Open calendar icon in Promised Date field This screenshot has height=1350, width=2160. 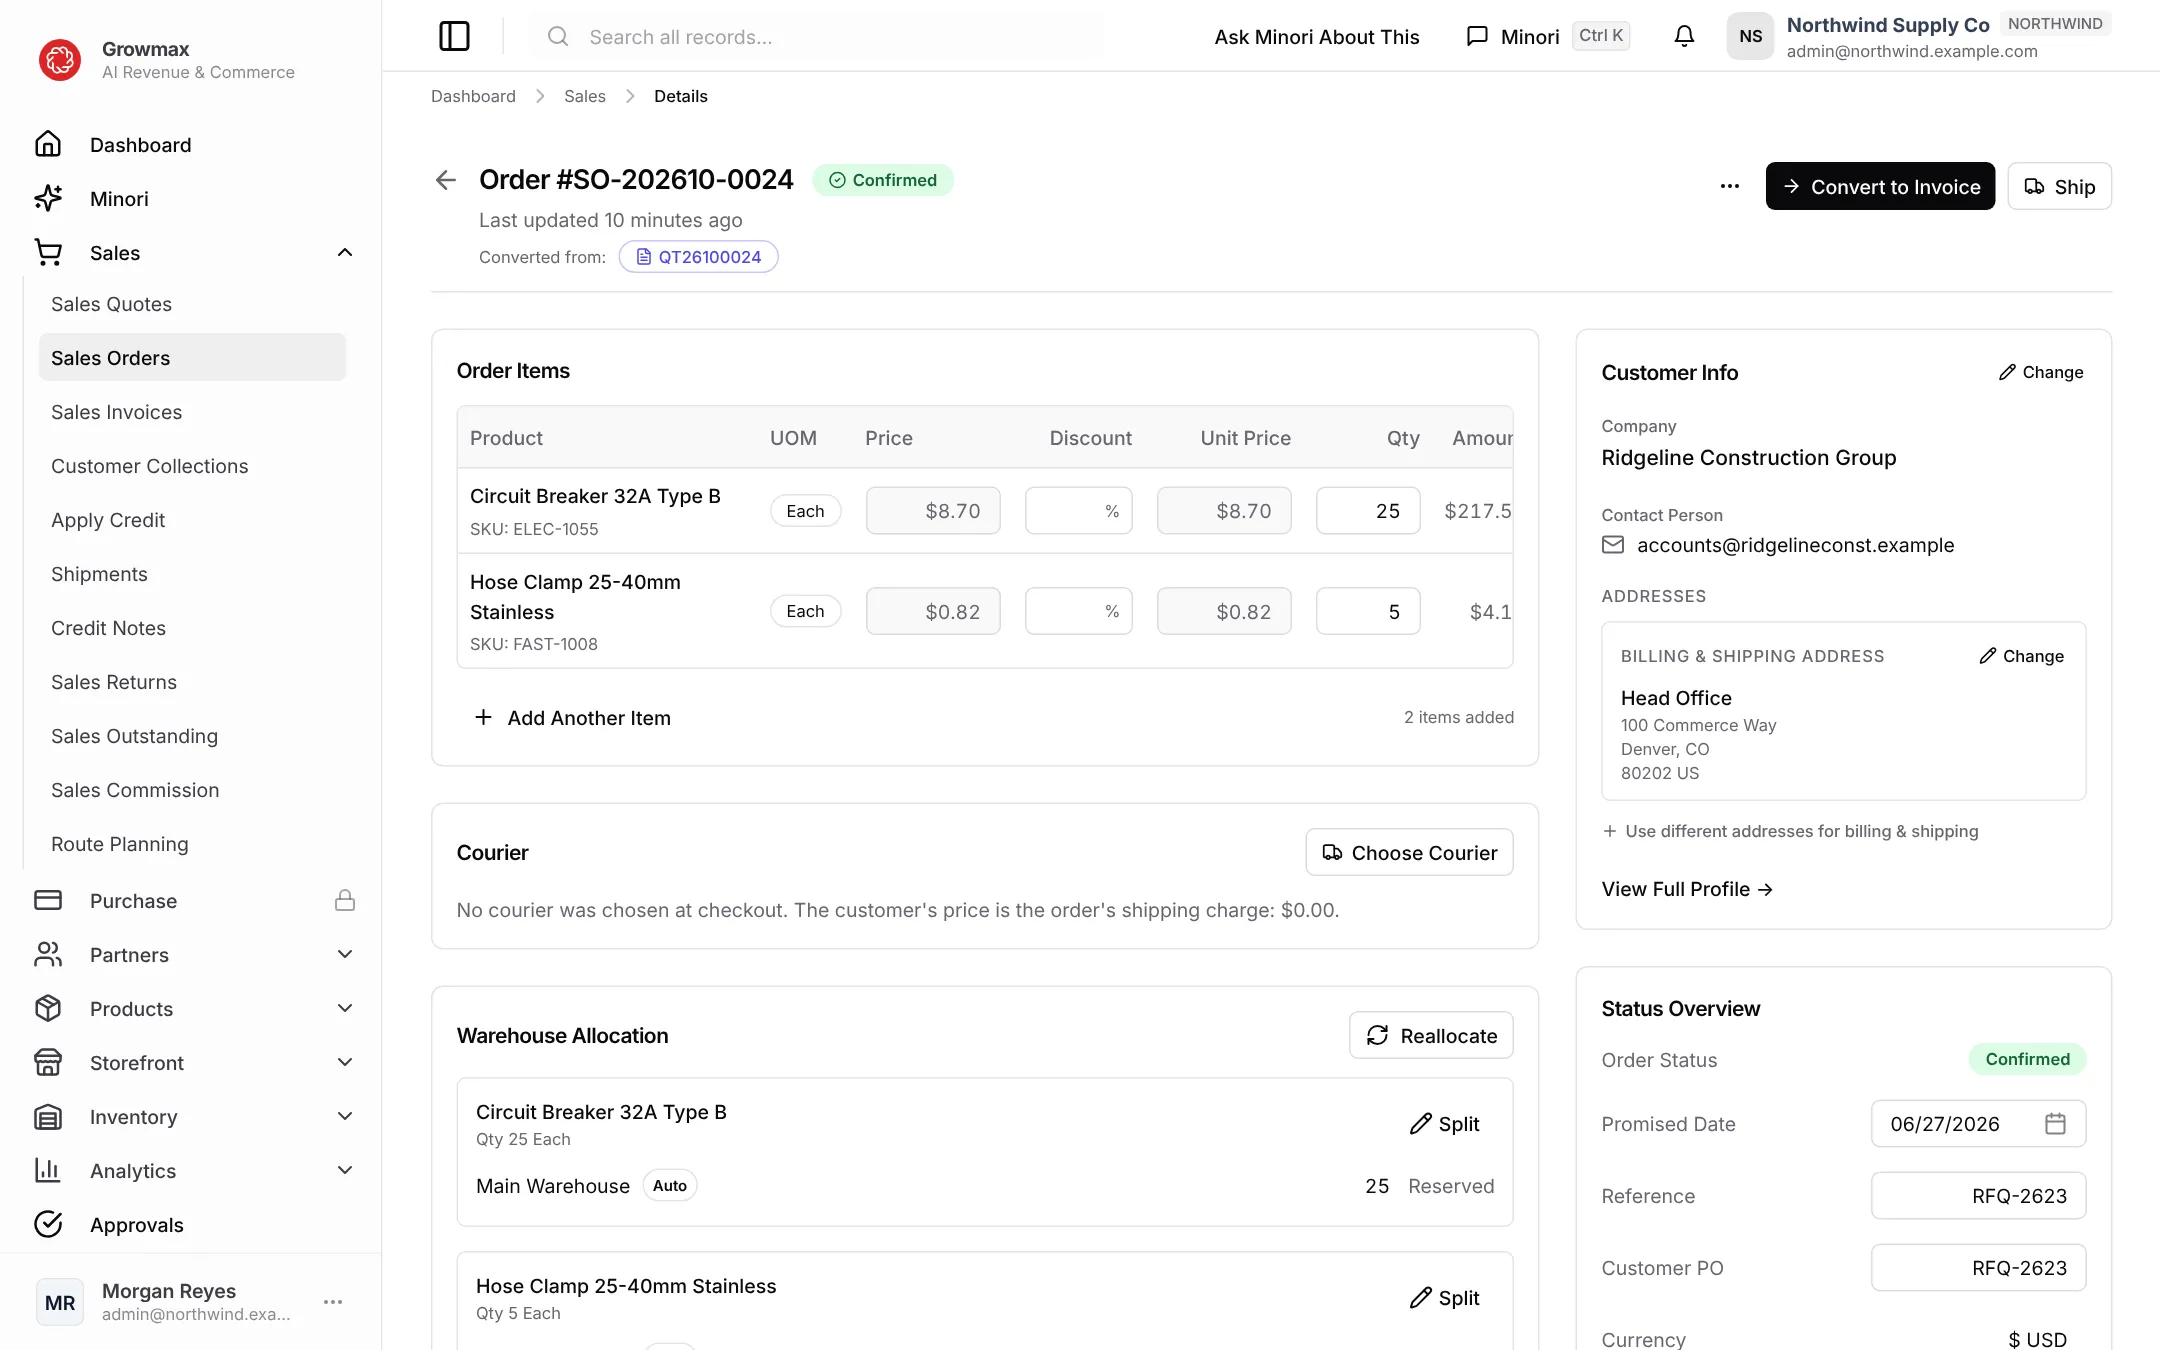pos(2055,1123)
